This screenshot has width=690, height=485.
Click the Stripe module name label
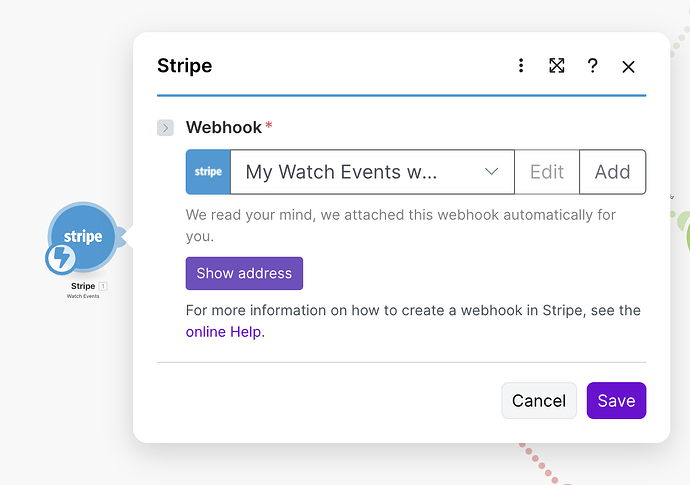click(82, 286)
